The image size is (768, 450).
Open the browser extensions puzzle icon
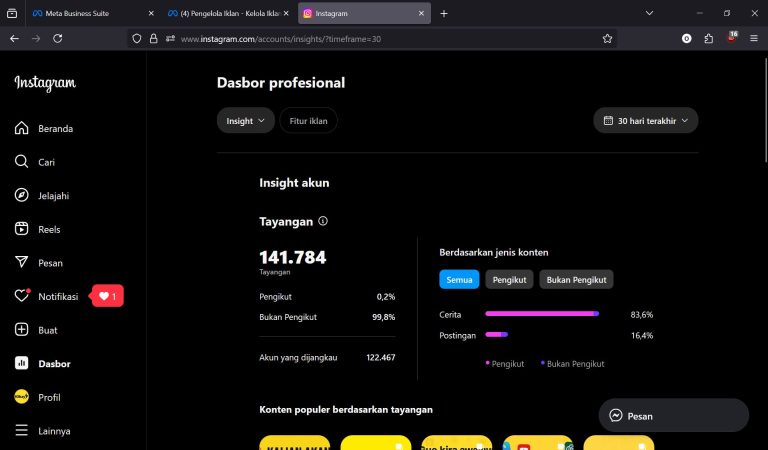pyautogui.click(x=709, y=39)
